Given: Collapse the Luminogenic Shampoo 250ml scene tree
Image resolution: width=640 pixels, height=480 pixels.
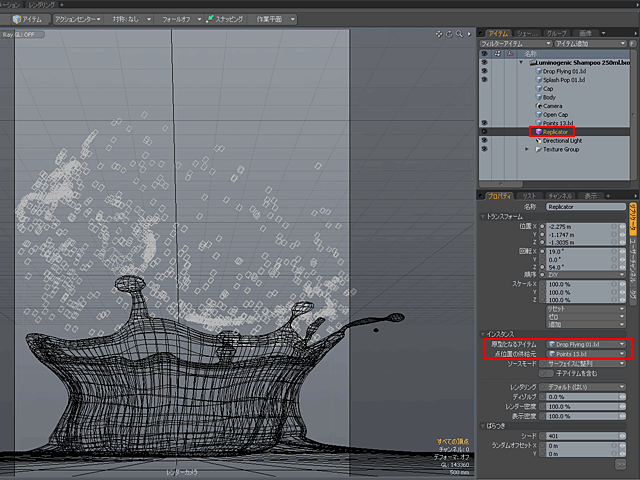Looking at the screenshot, I should tap(521, 63).
